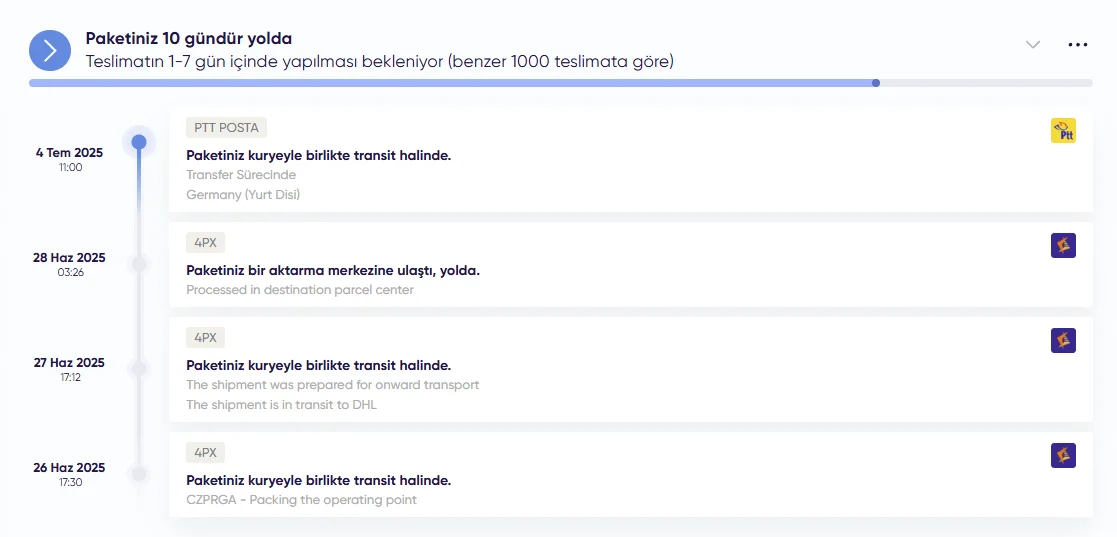Select the 4 Tem 2025 timeline marker

pos(139,142)
